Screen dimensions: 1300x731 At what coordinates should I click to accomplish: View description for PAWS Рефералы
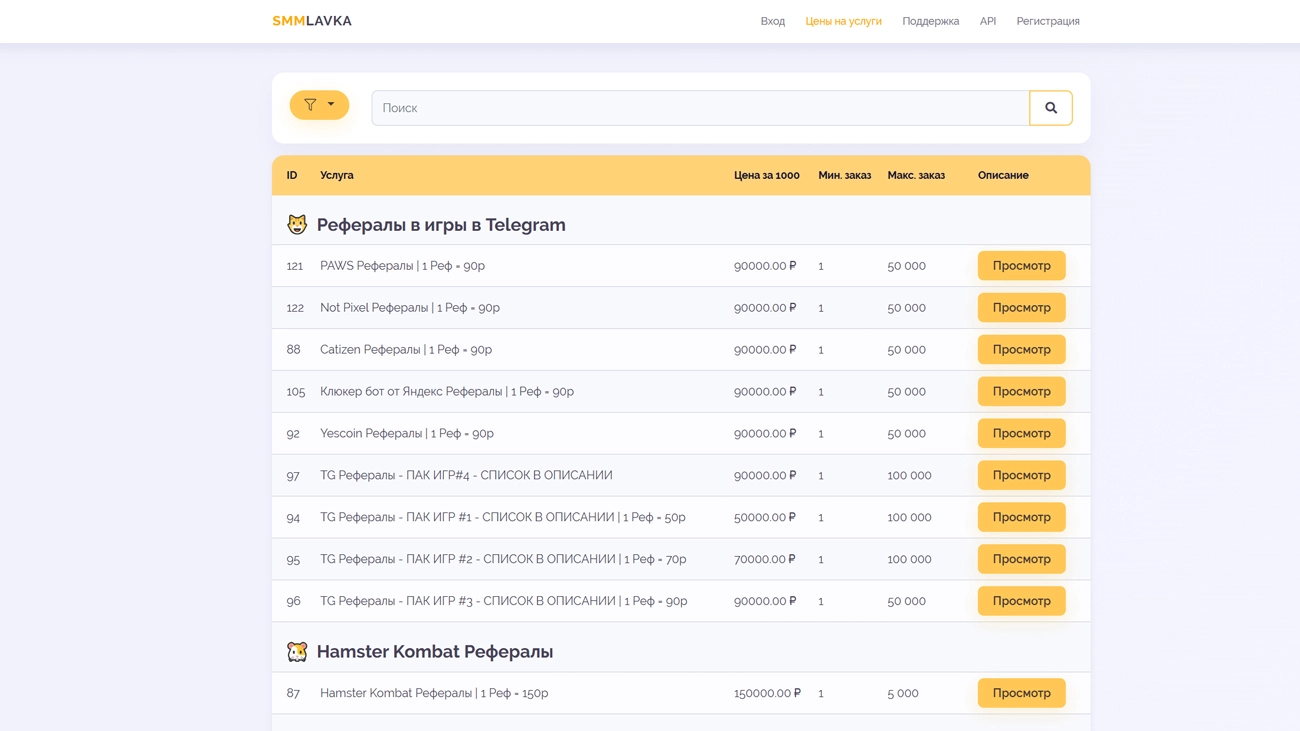[x=1021, y=266]
